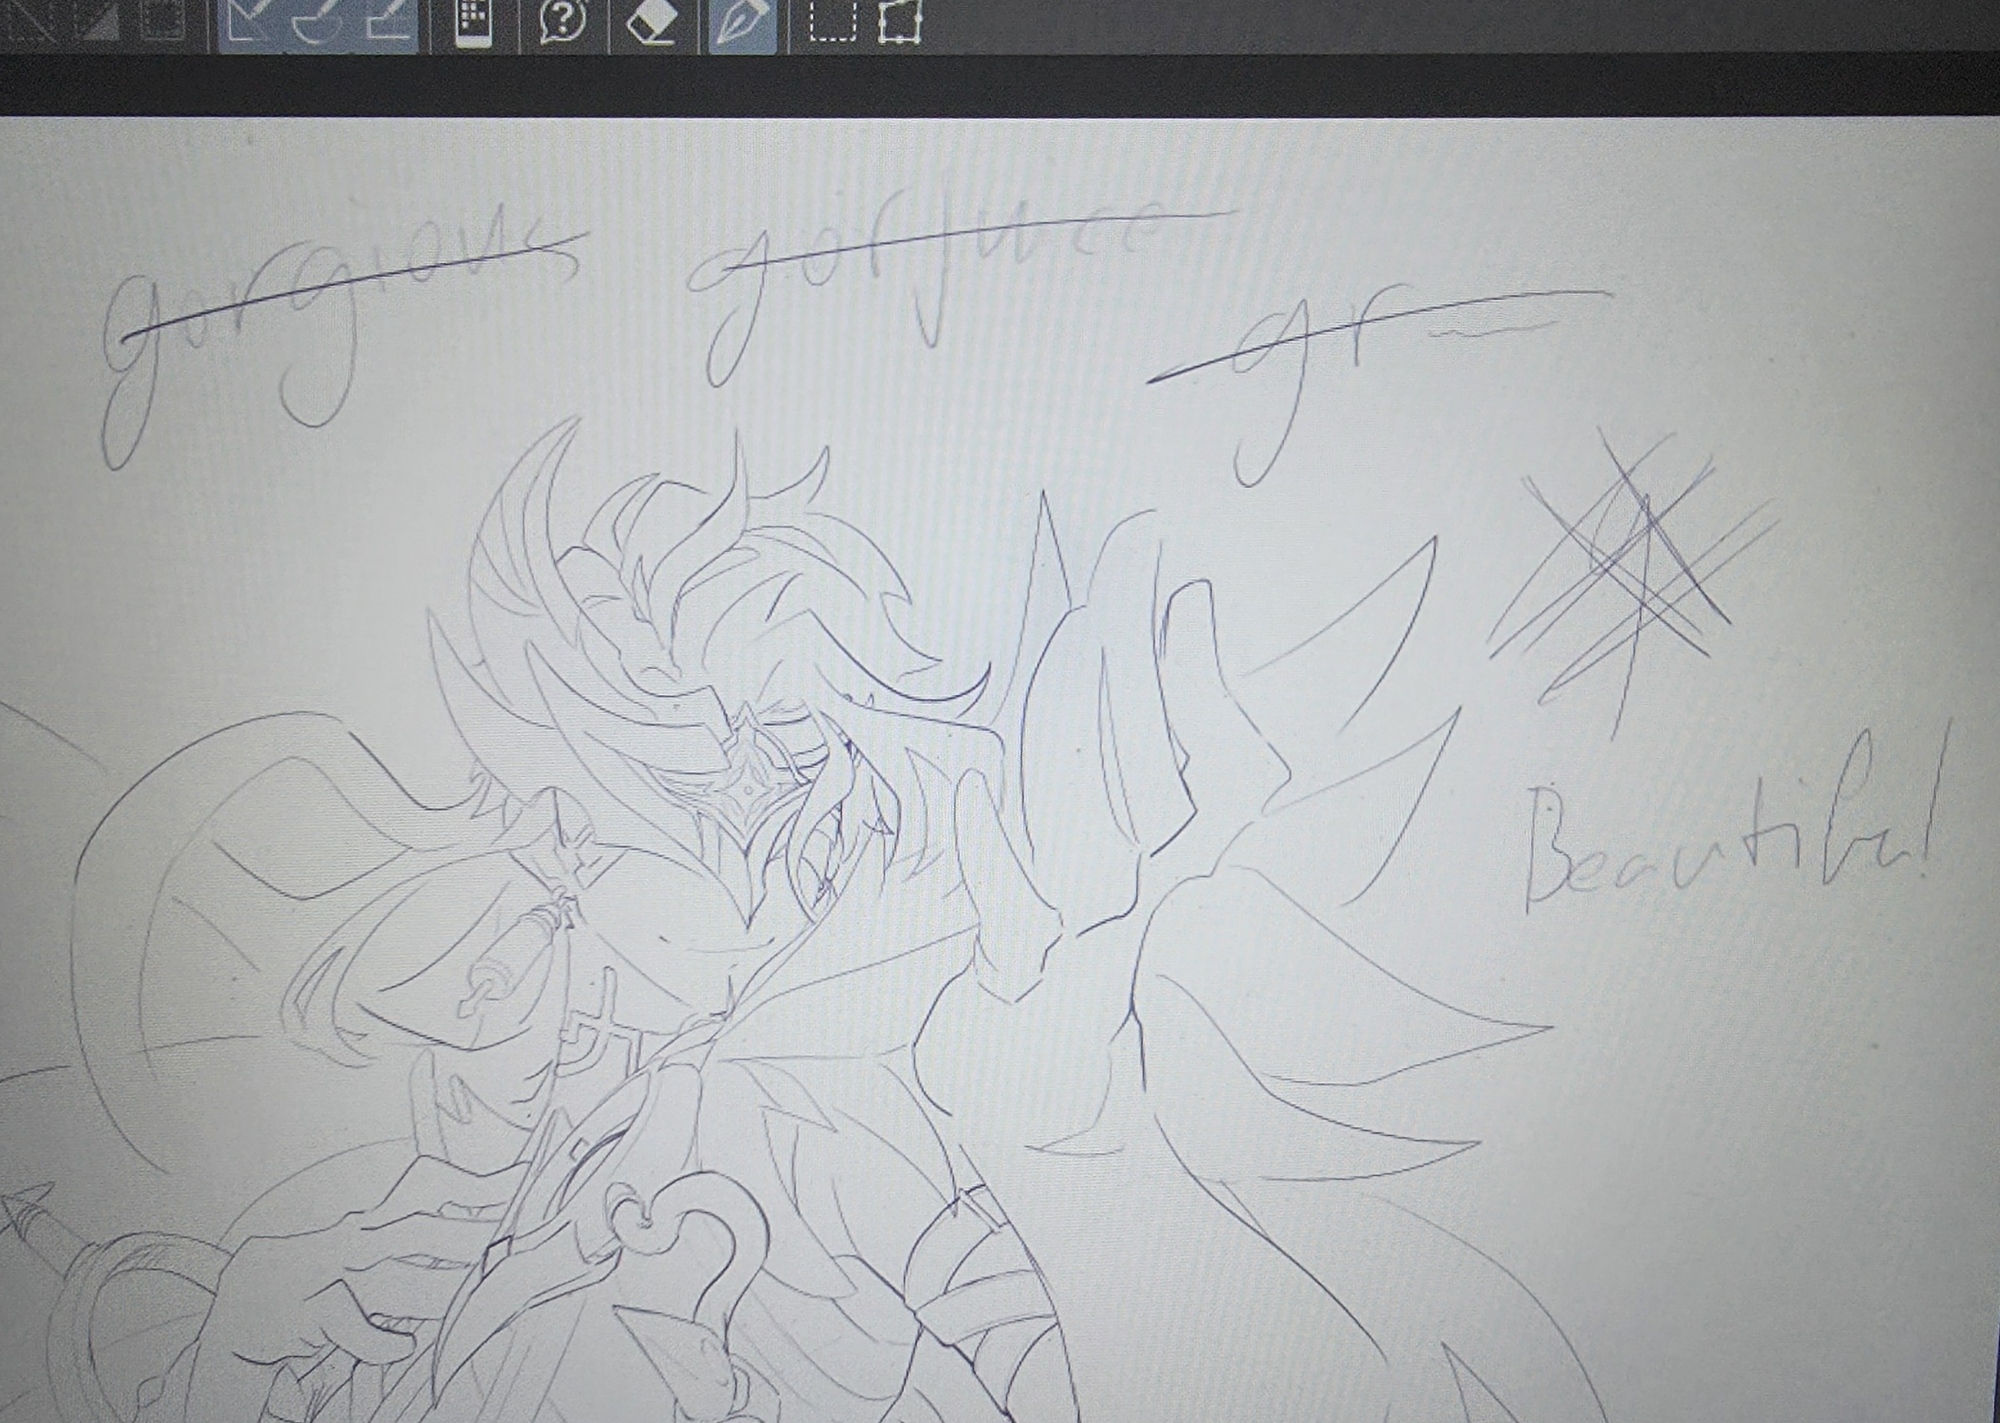
Task: Select the Eraser tool icon
Action: point(651,21)
